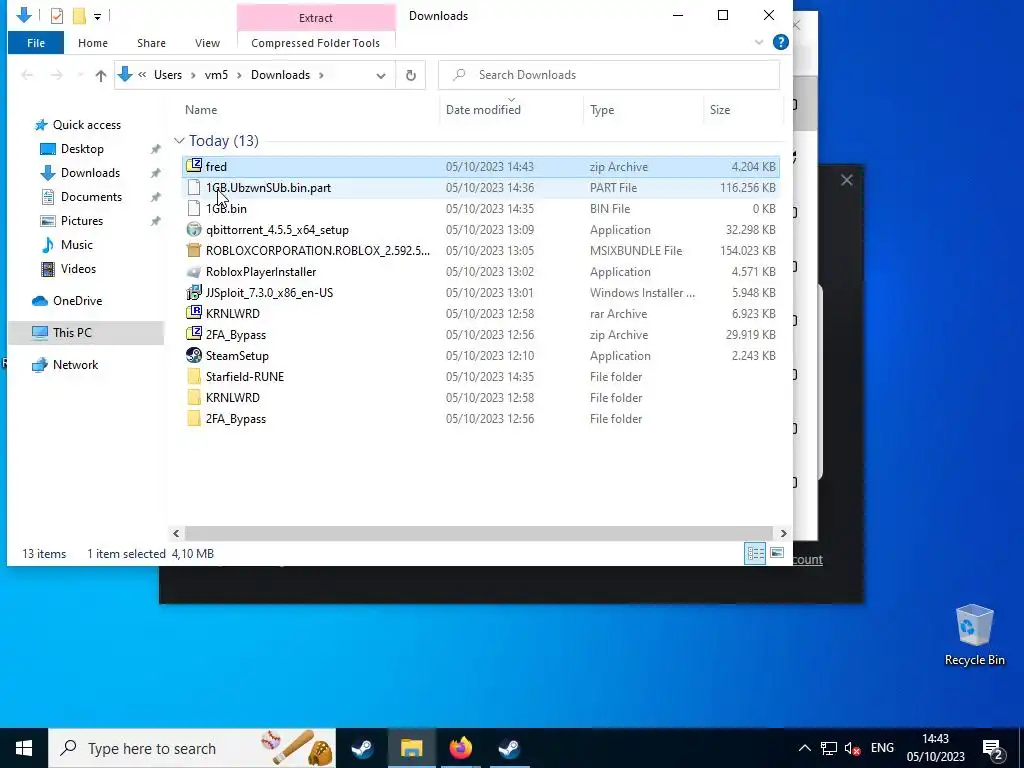Screen dimensions: 1024x768
Task: Open Firefox from the taskbar
Action: click(460, 748)
